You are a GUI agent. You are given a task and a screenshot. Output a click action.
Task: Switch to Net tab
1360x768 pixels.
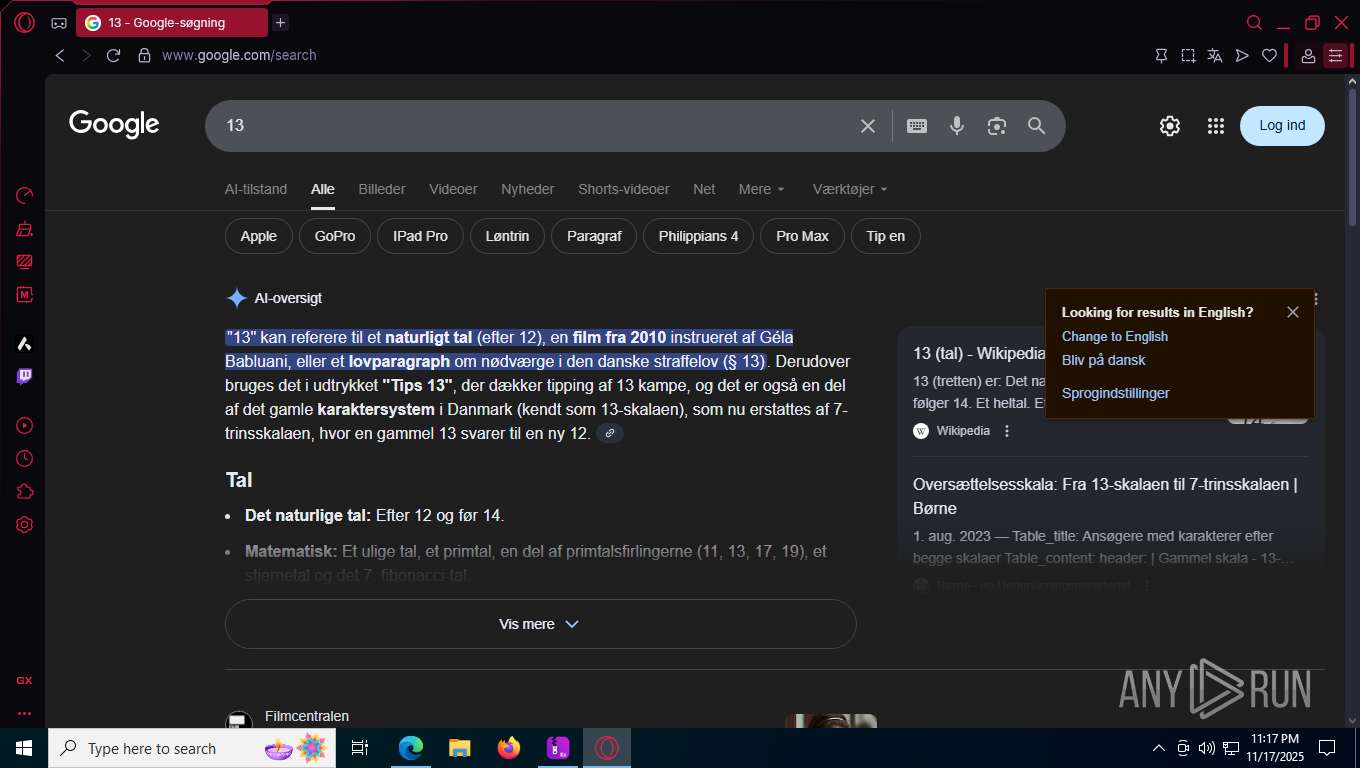704,189
